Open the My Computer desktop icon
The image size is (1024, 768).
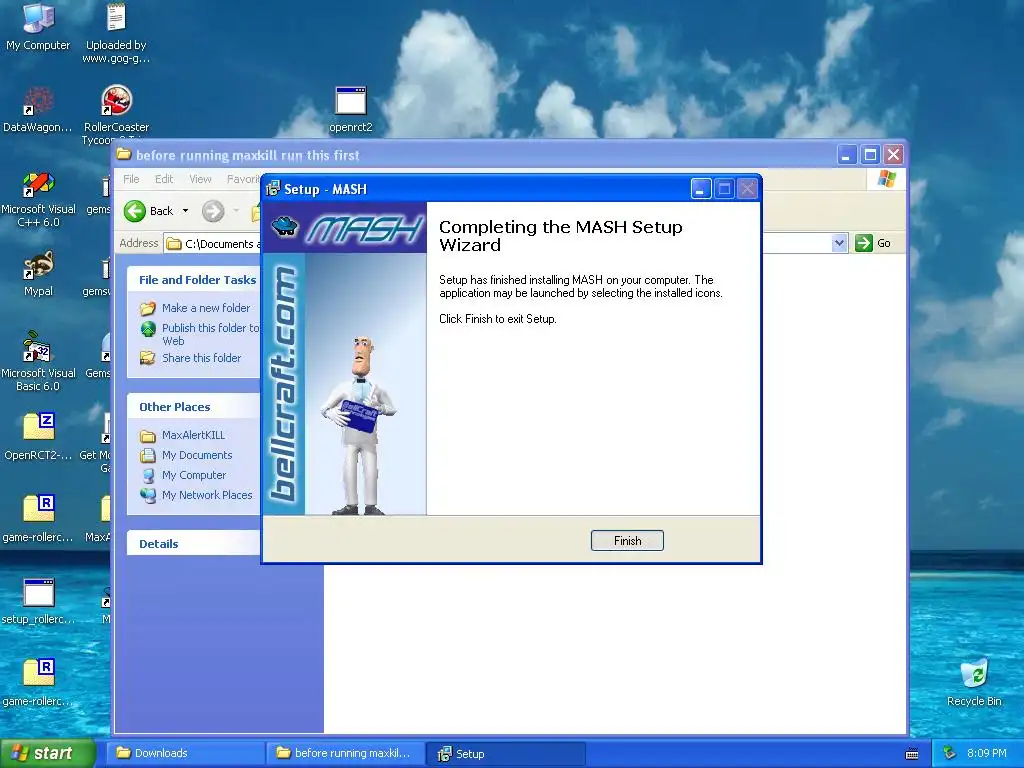pos(38,26)
